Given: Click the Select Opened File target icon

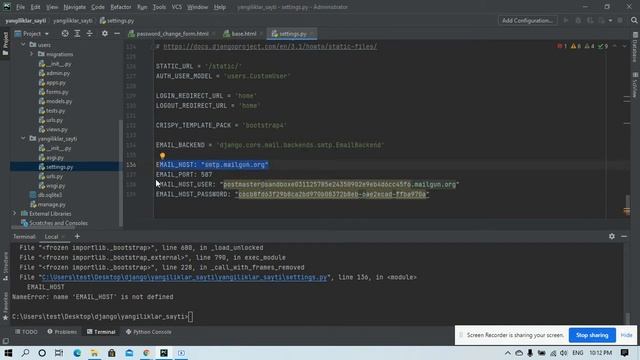Looking at the screenshot, I should click(65, 34).
